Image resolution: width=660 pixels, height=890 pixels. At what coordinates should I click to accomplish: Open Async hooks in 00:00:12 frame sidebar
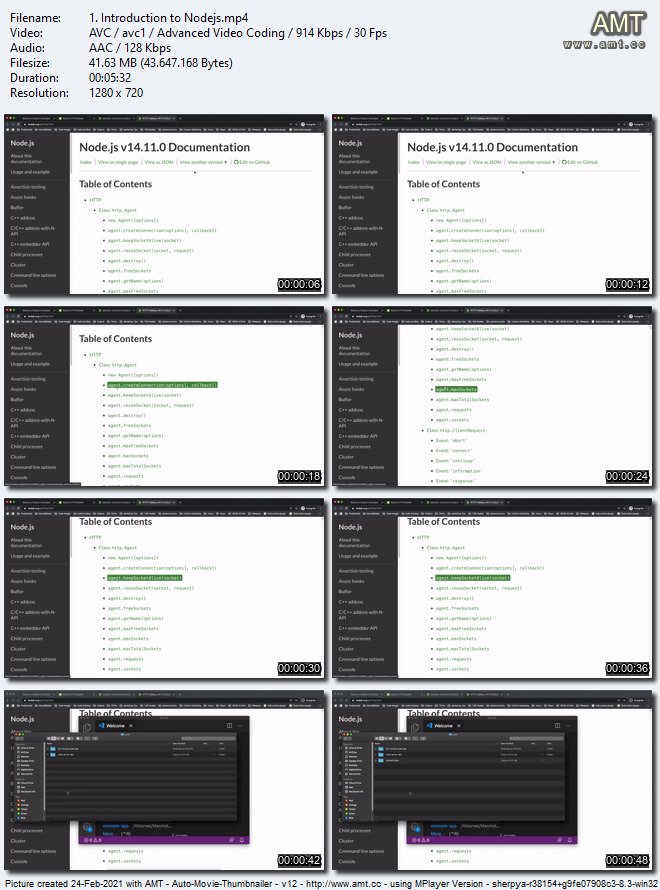[x=351, y=197]
